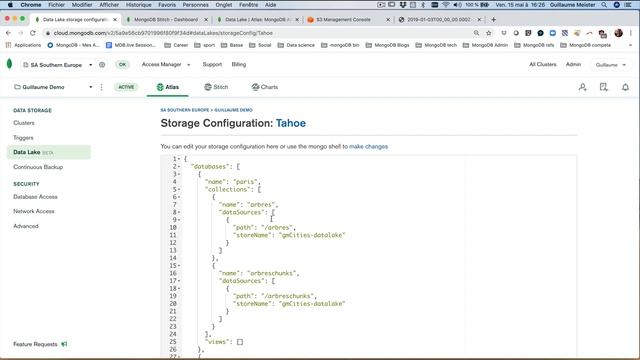Open a new Chrome tab

[x=493, y=19]
